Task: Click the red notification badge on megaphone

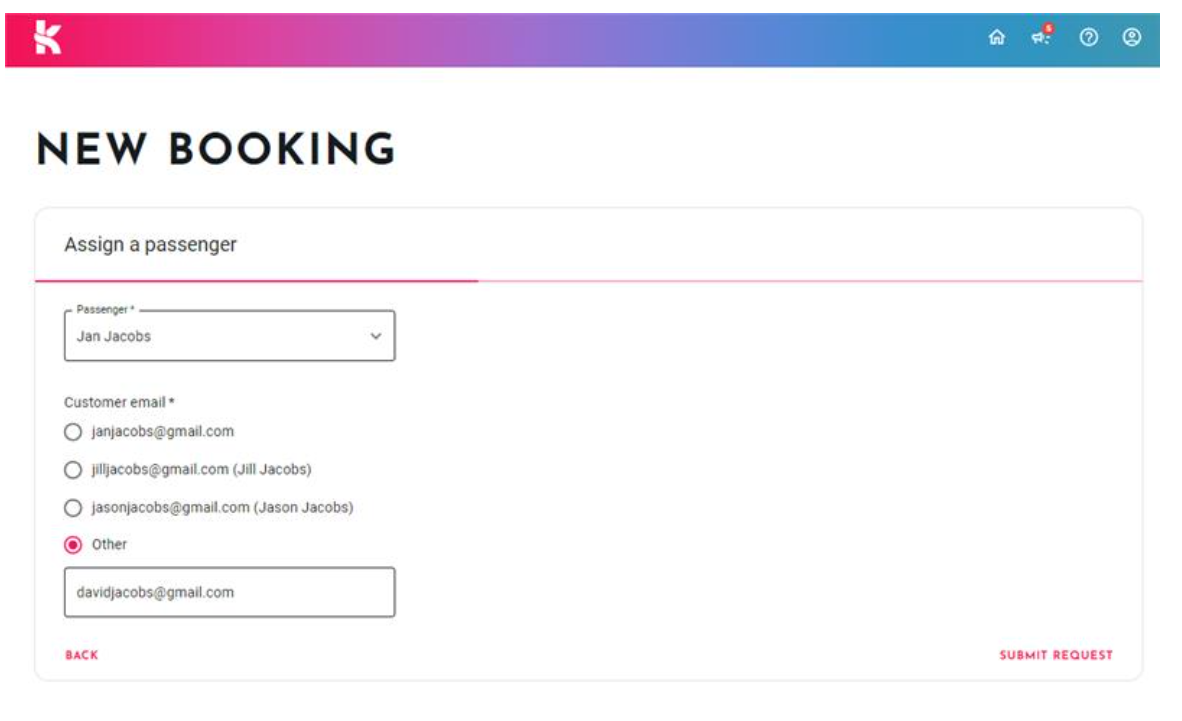Action: coord(1049,29)
